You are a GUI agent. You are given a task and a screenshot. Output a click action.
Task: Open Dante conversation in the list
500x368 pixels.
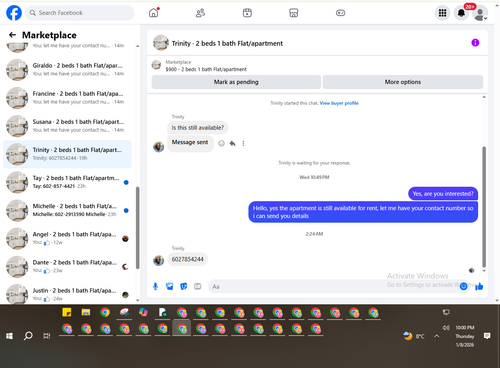(67, 266)
